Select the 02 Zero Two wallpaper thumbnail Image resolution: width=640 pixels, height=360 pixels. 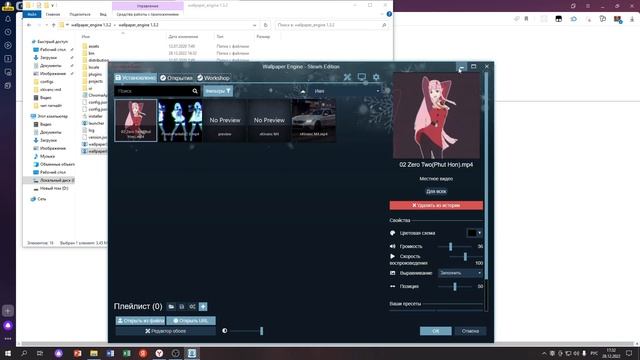(x=136, y=120)
